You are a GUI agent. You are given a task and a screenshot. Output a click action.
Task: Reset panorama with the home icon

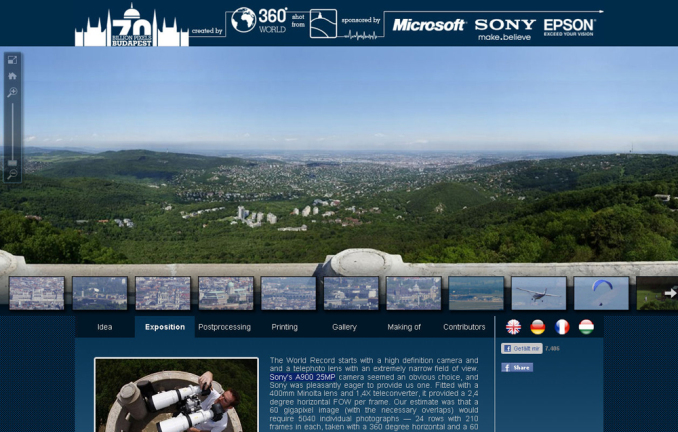pyautogui.click(x=13, y=76)
